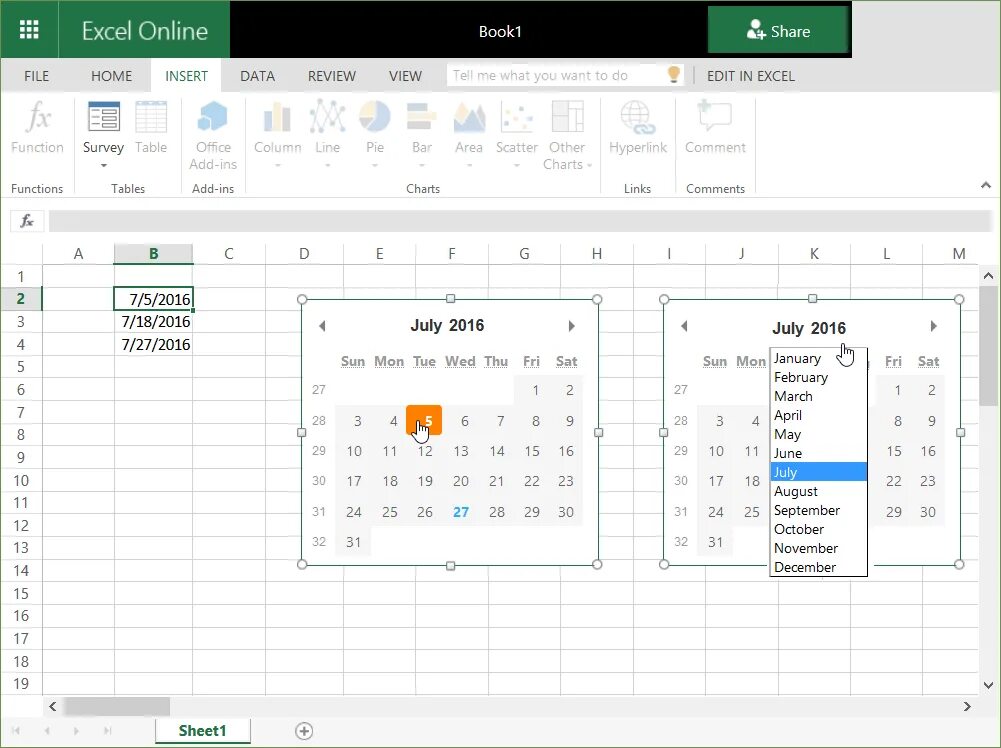Image resolution: width=1001 pixels, height=748 pixels.
Task: Switch to the REVIEW tab
Action: pos(331,76)
